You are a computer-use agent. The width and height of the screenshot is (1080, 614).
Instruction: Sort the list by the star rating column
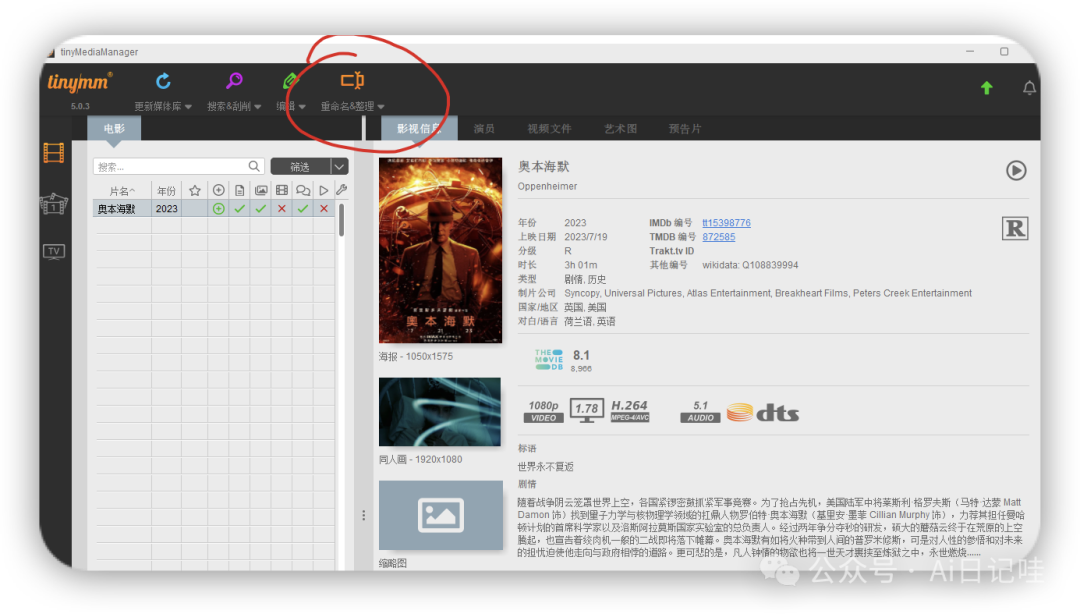coord(195,191)
